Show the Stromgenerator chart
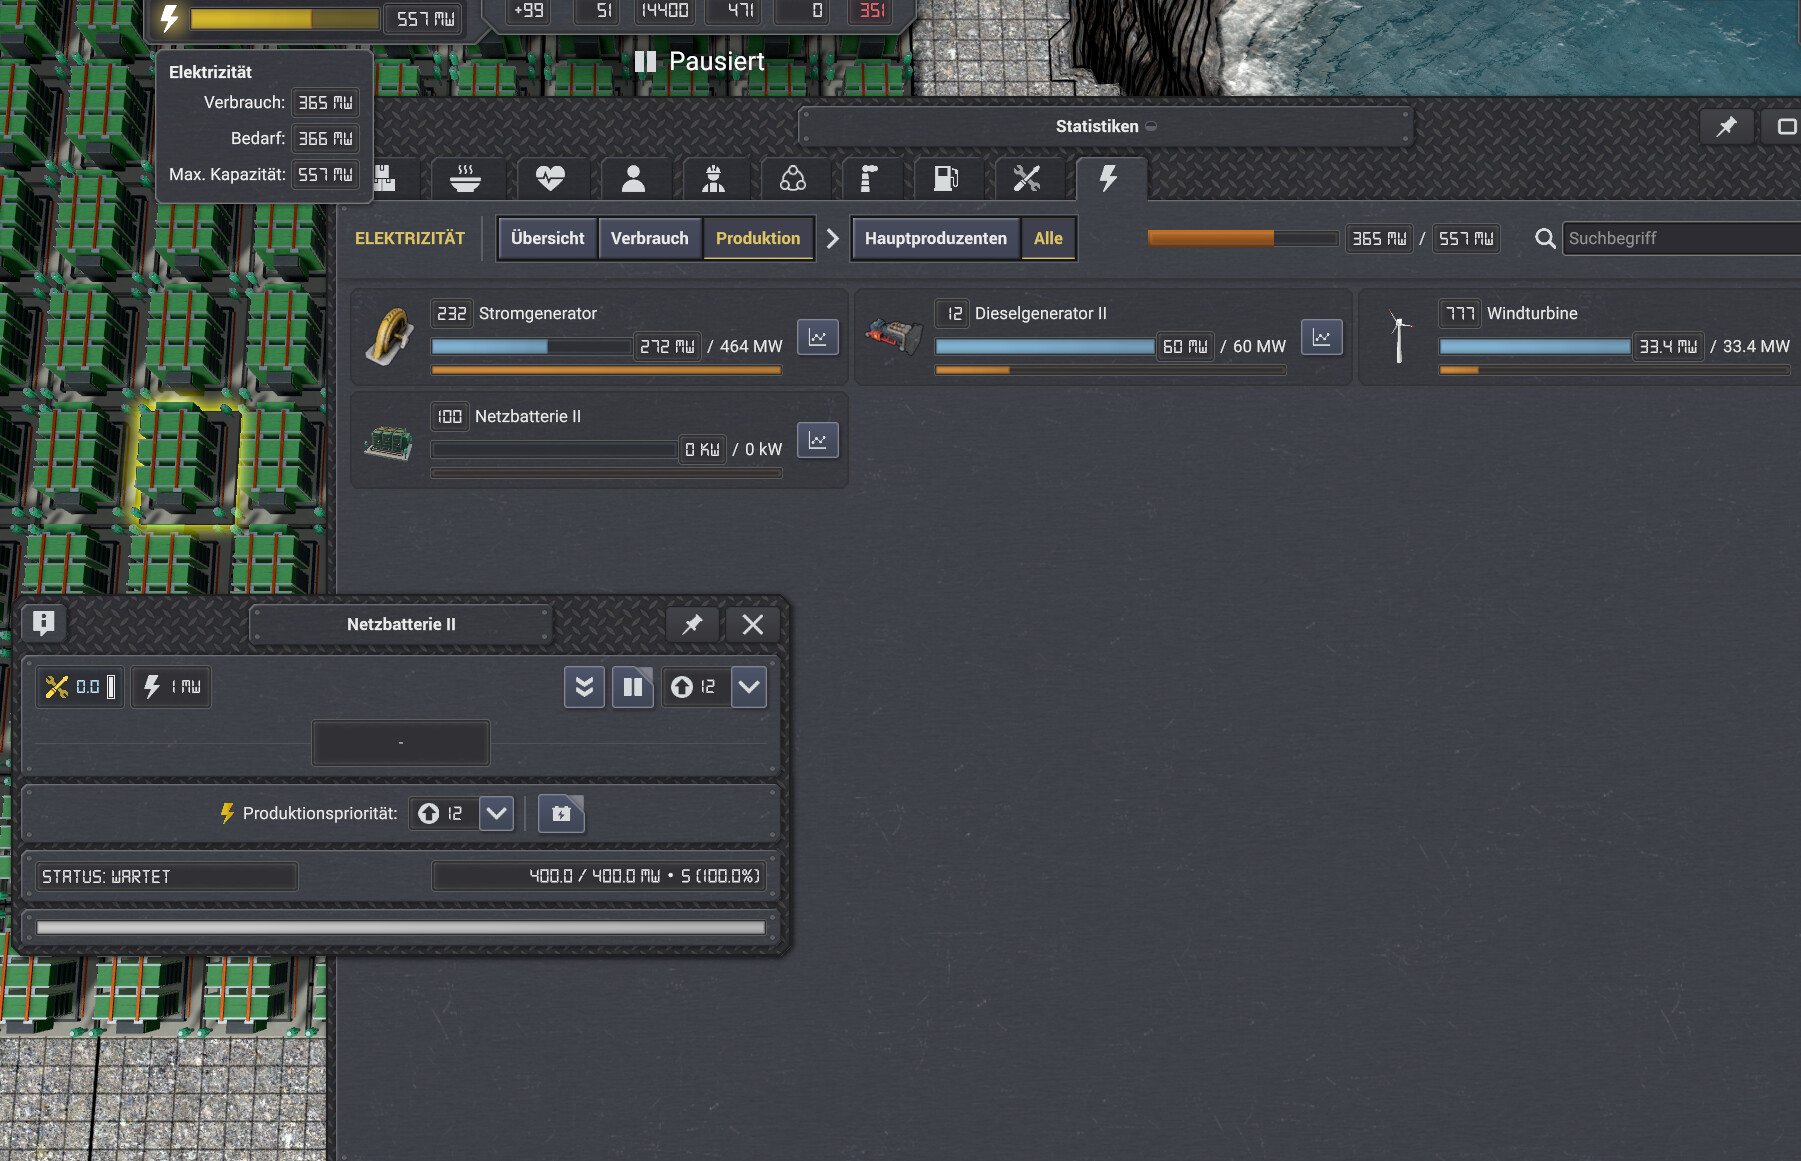 [817, 337]
